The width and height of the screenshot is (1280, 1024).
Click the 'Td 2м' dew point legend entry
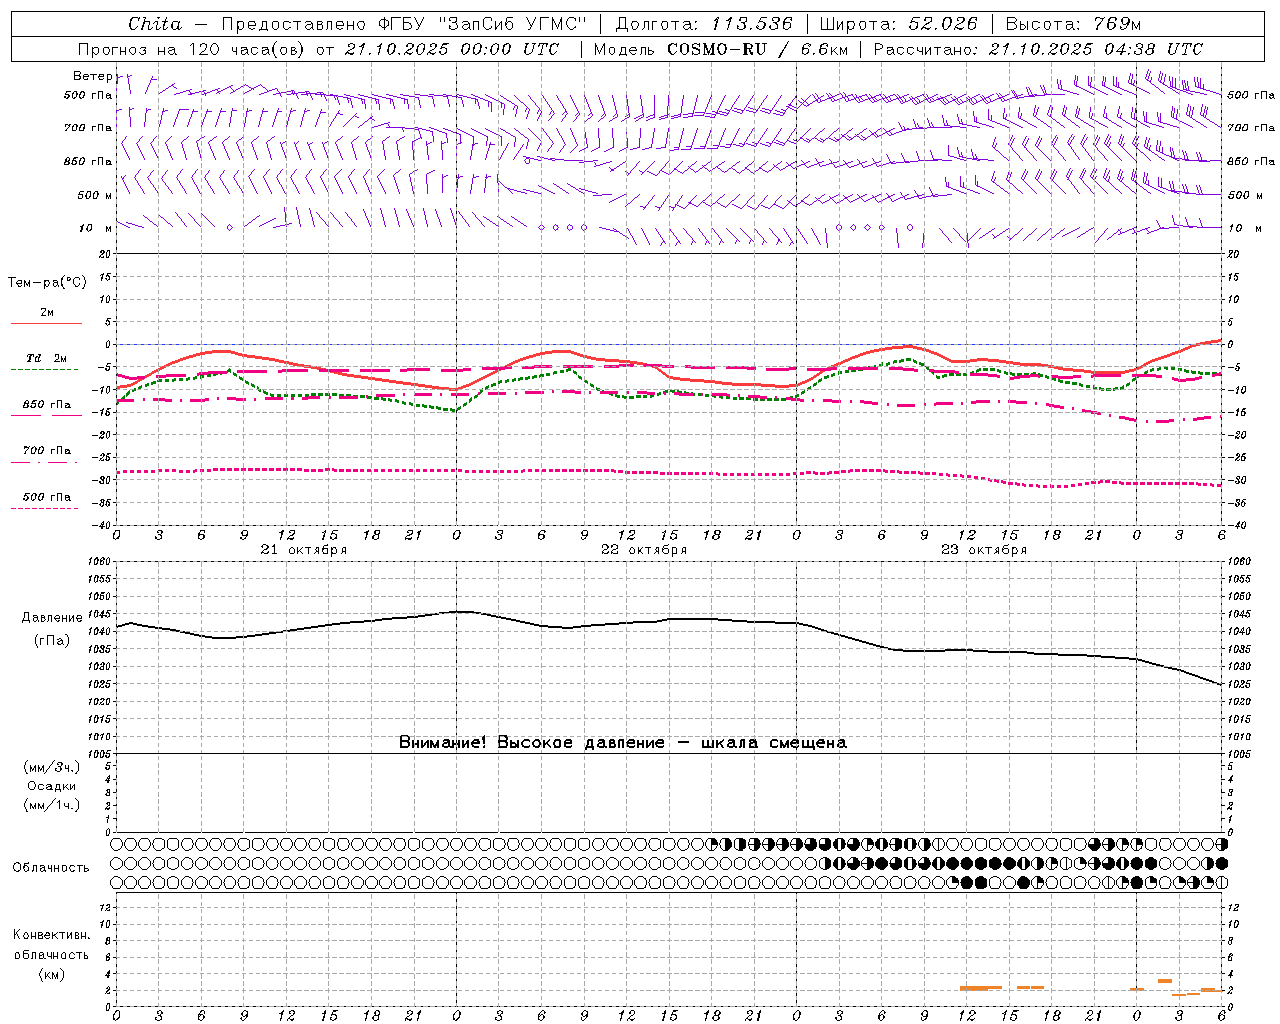point(47,358)
